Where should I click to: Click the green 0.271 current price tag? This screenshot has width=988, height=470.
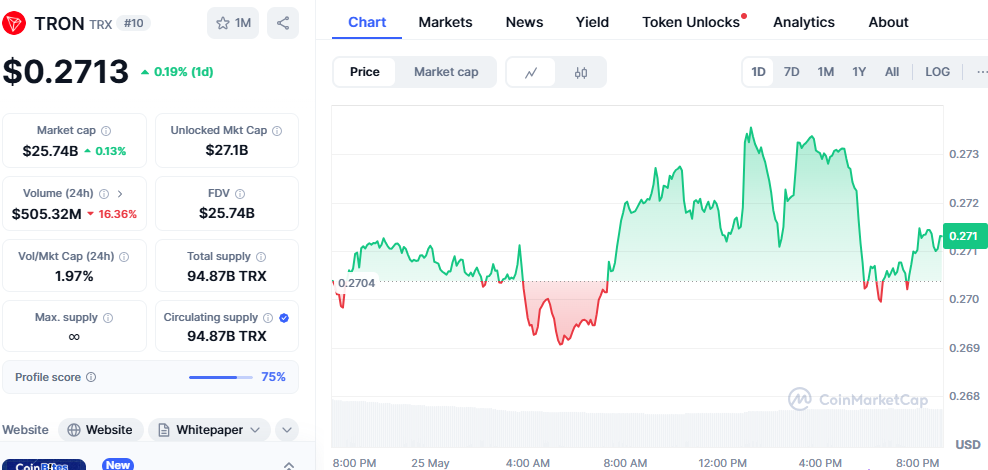coord(965,236)
